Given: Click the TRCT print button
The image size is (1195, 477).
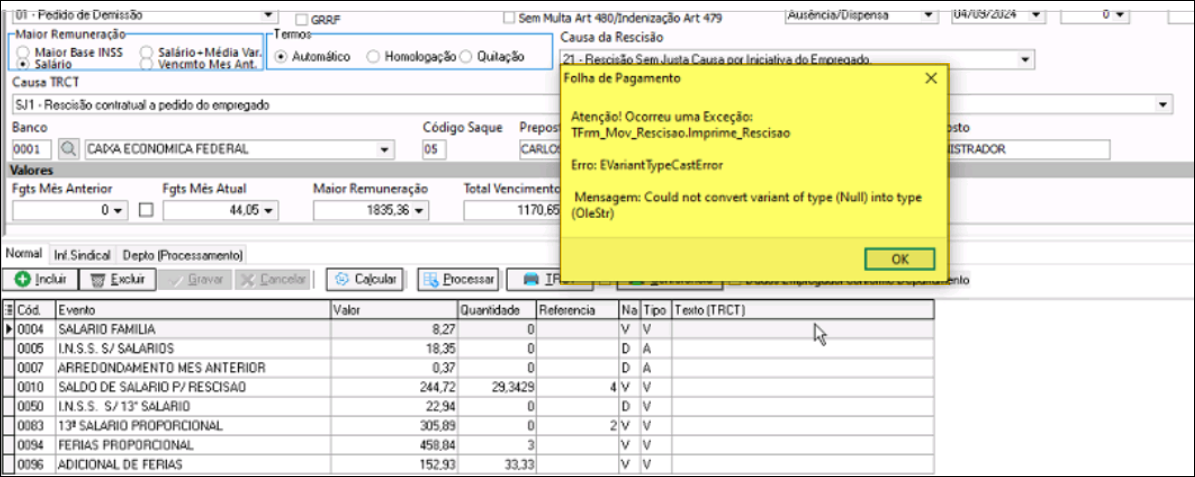Looking at the screenshot, I should click(549, 280).
